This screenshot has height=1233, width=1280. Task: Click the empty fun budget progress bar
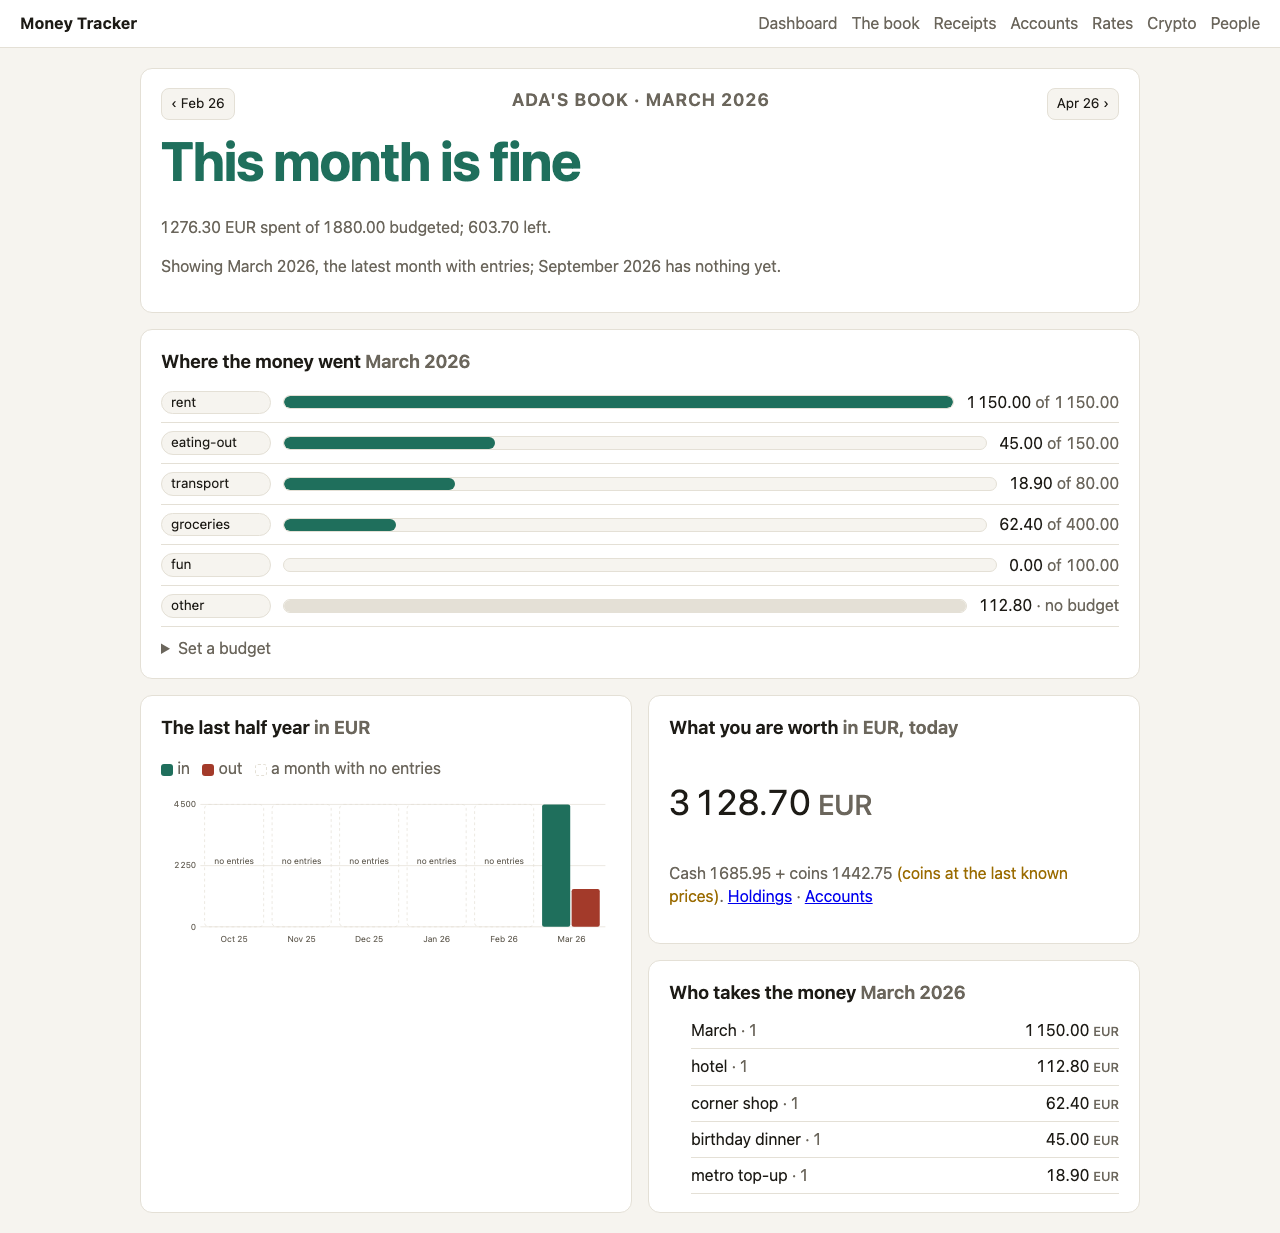(x=640, y=565)
